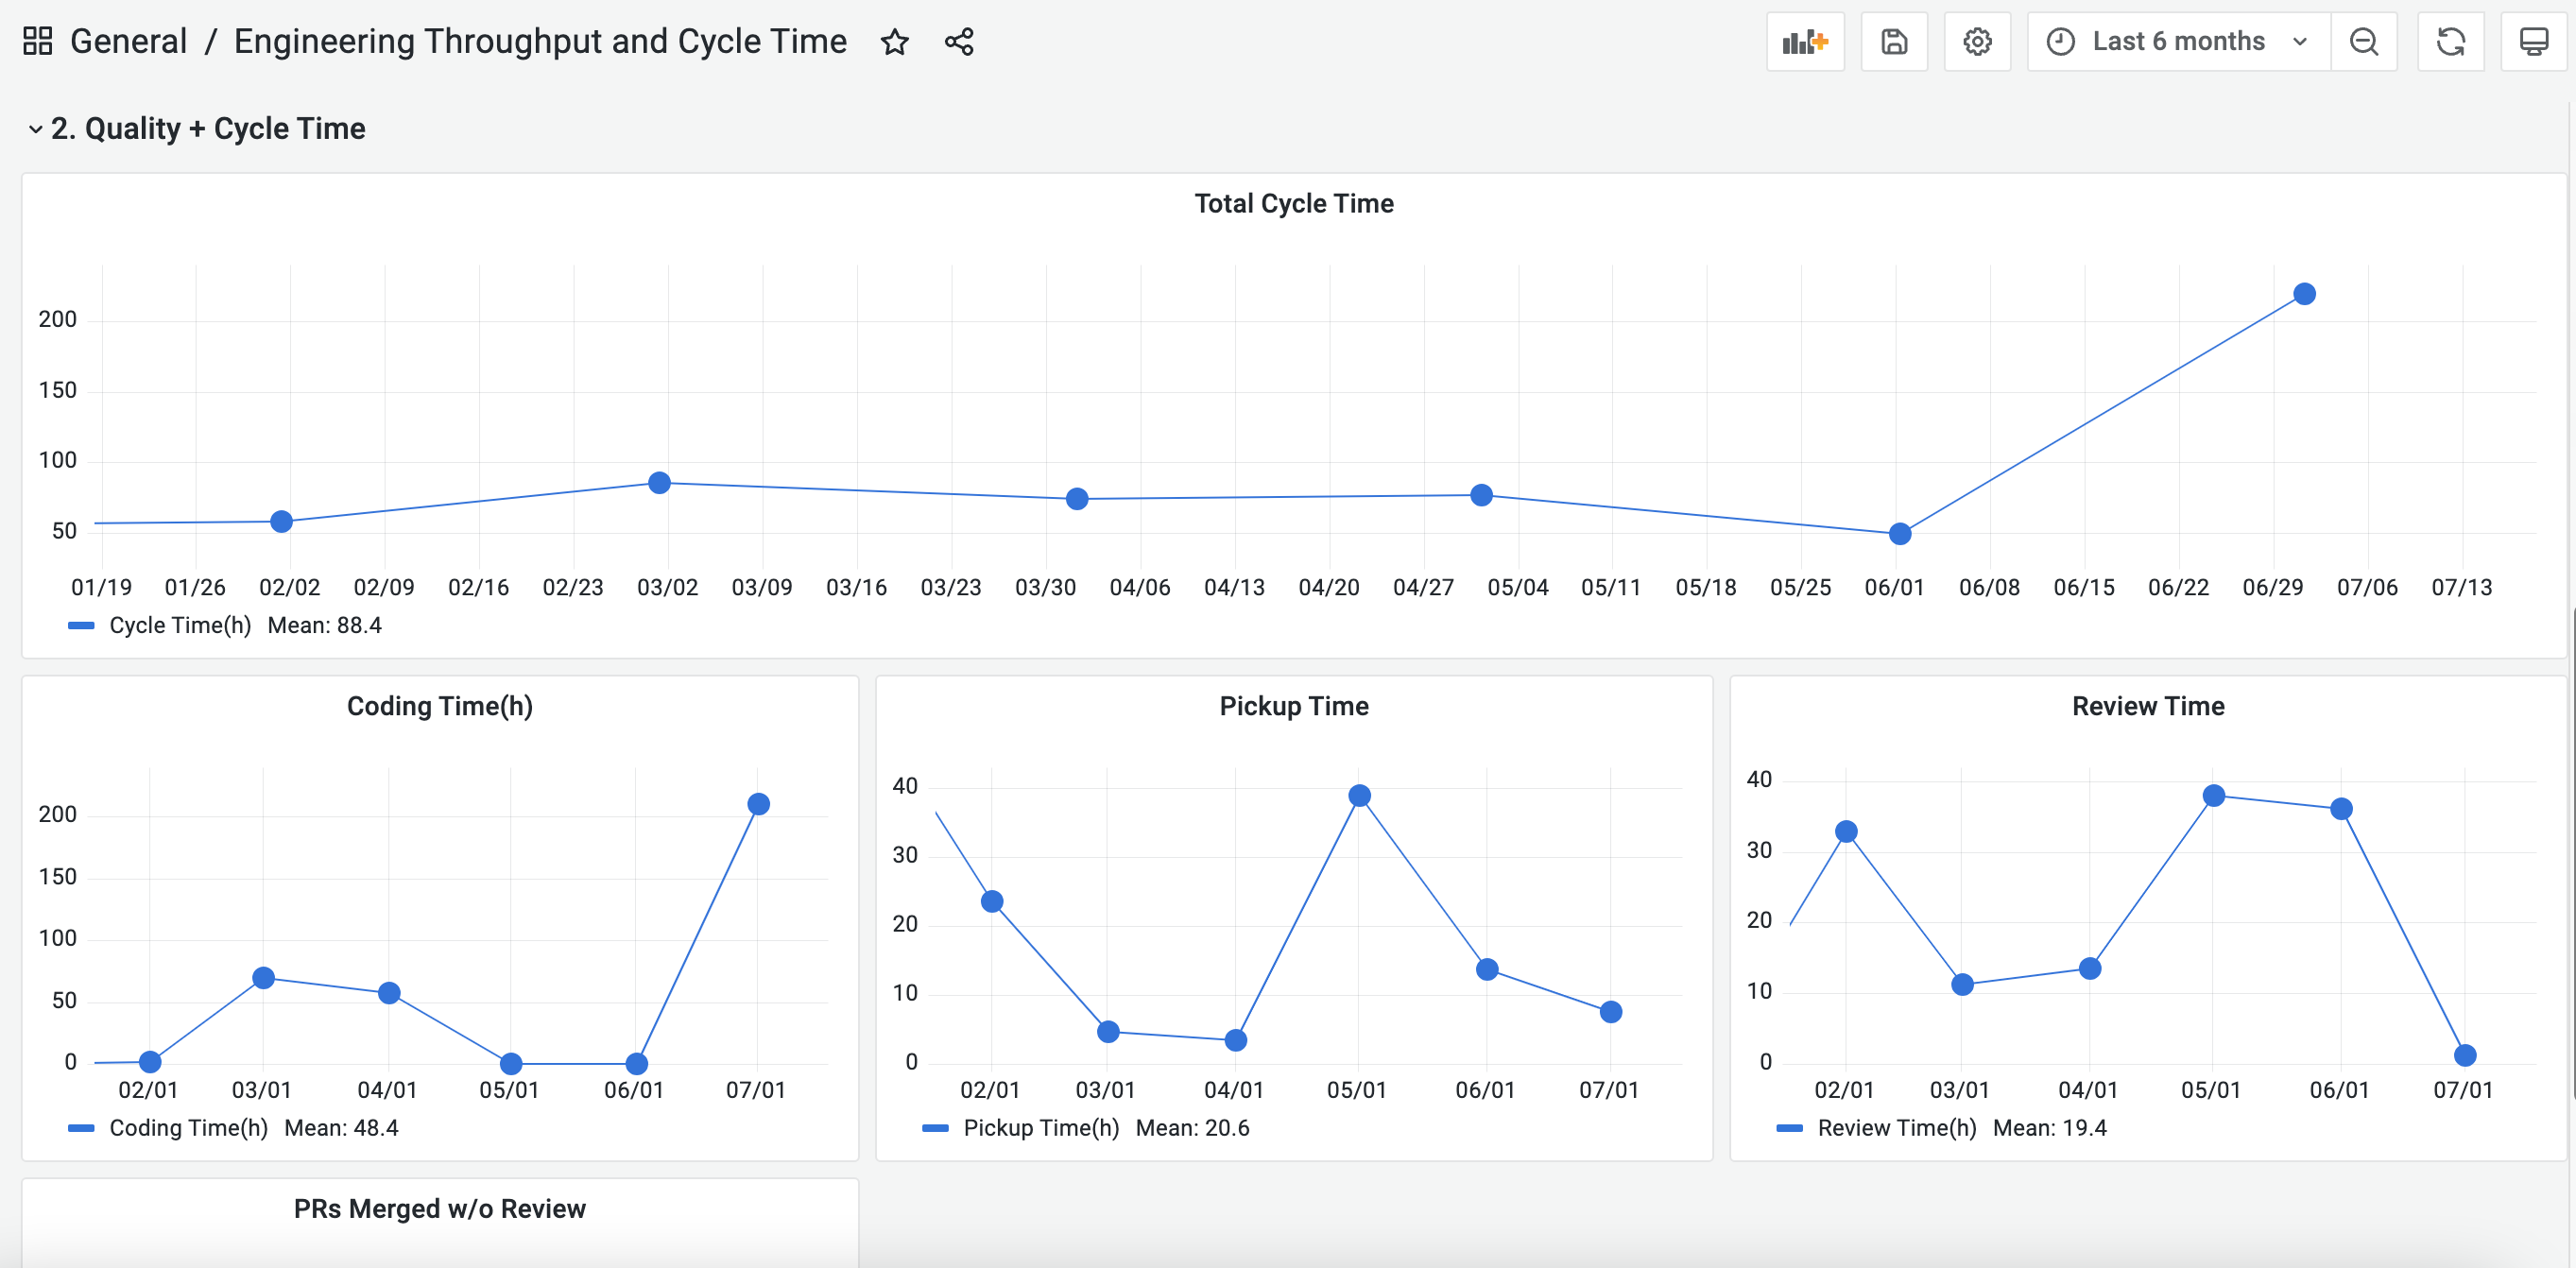Screen dimensions: 2576x1268
Task: Toggle the Coding Time(h) legend series
Action: (188, 1128)
